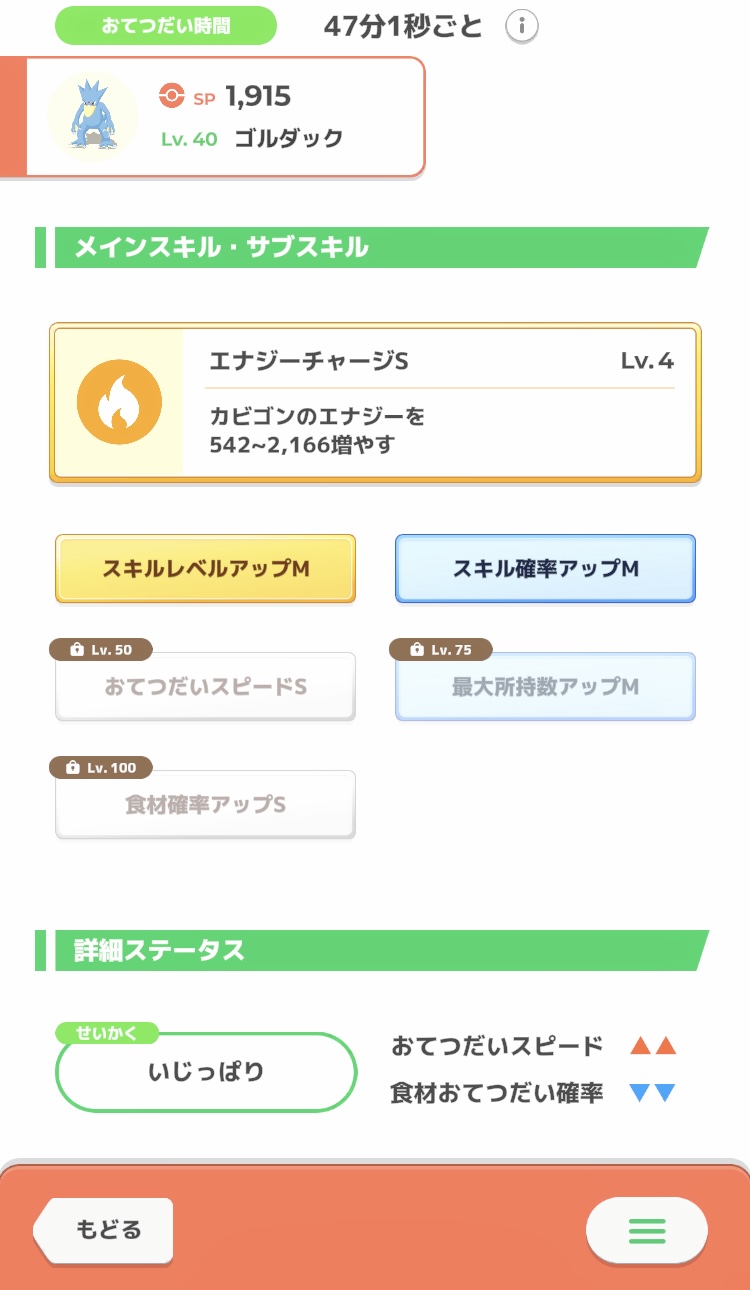Viewport: 750px width, 1290px height.
Task: Tap the Poké Ball SP icon
Action: point(172,96)
